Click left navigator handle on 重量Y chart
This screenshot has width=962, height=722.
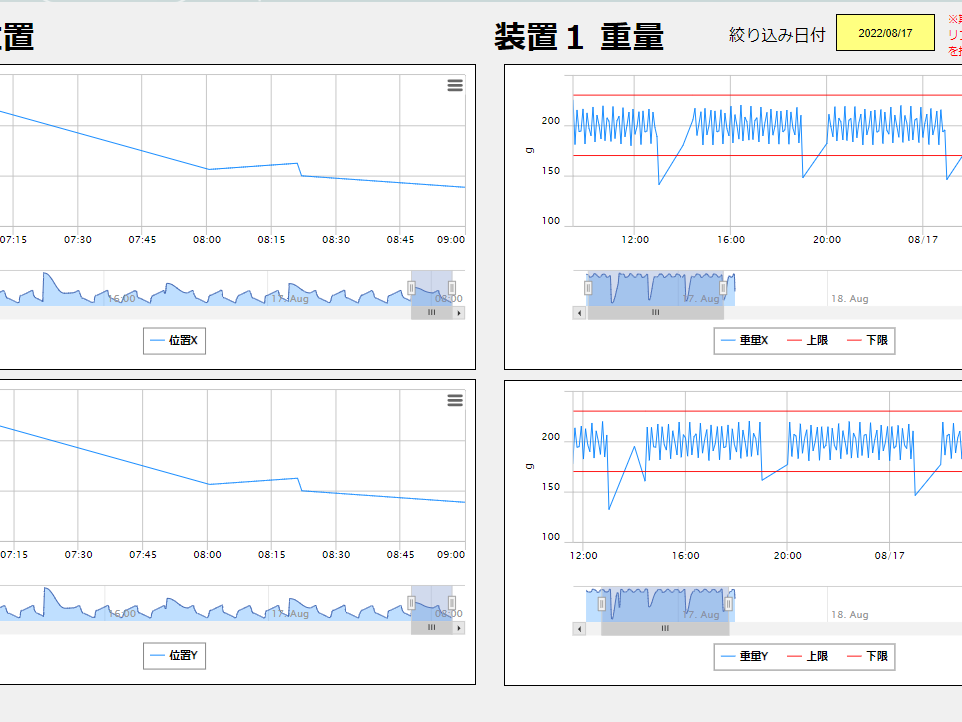click(601, 604)
